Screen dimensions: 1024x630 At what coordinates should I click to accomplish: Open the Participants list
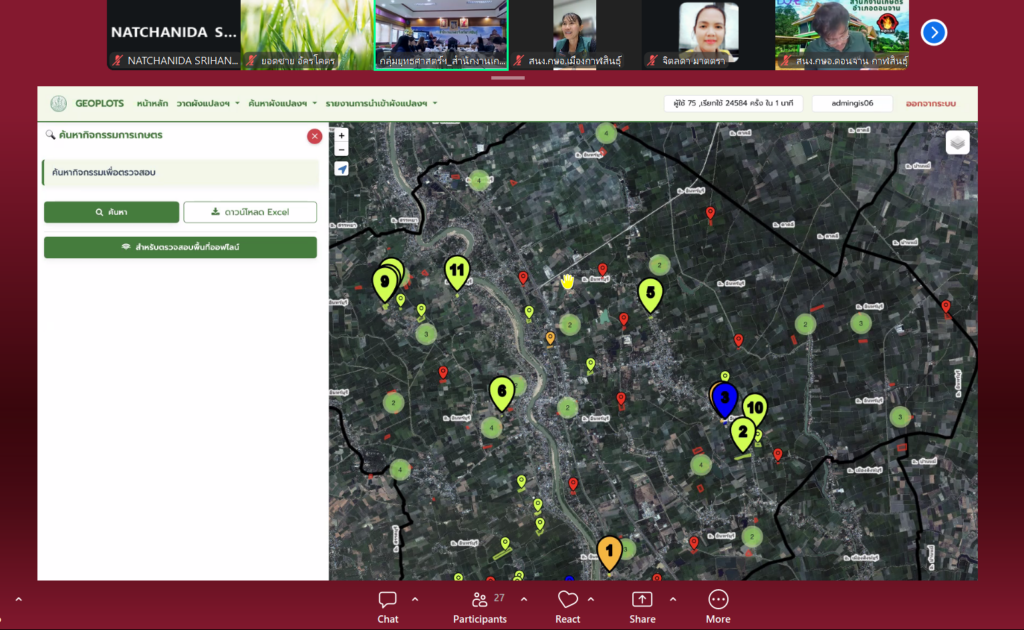tap(480, 607)
